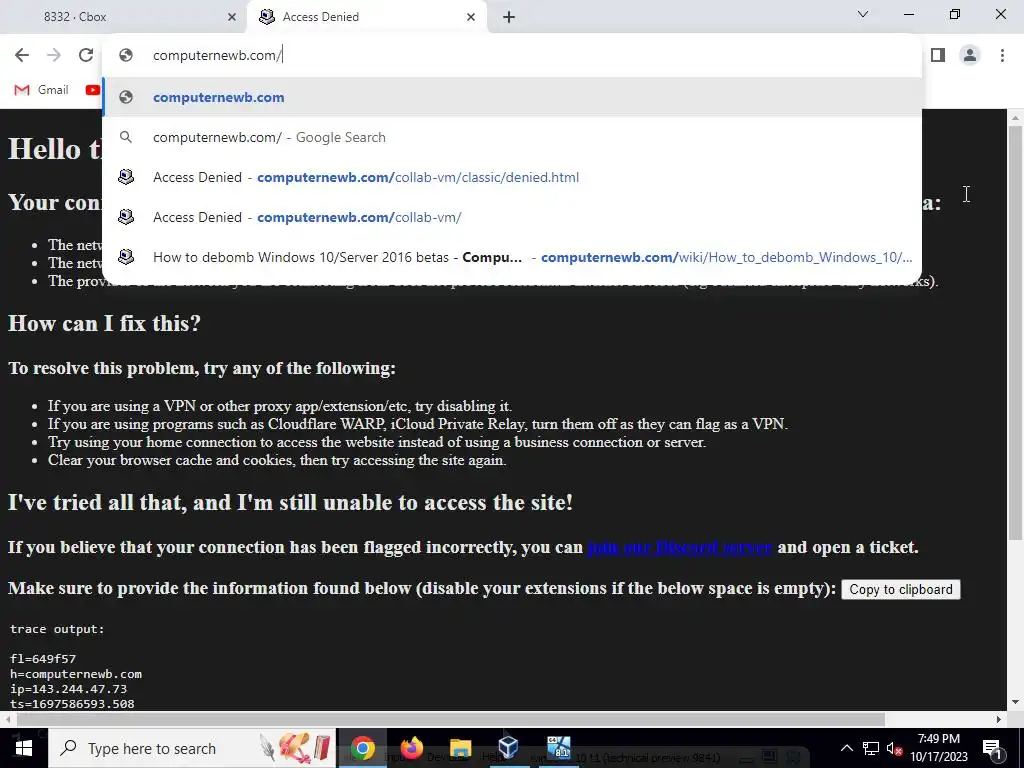Open Firefox from the taskbar
This screenshot has height=768, width=1024.
(411, 748)
